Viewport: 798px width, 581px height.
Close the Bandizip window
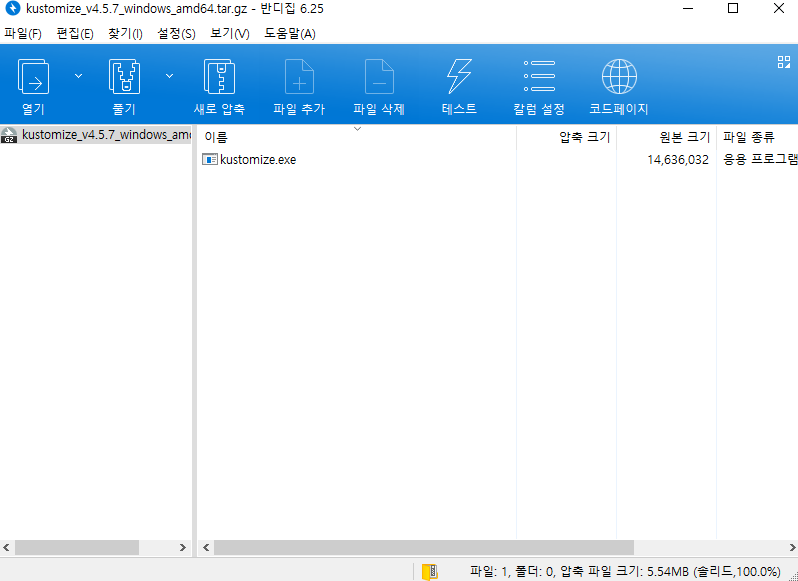tap(778, 9)
